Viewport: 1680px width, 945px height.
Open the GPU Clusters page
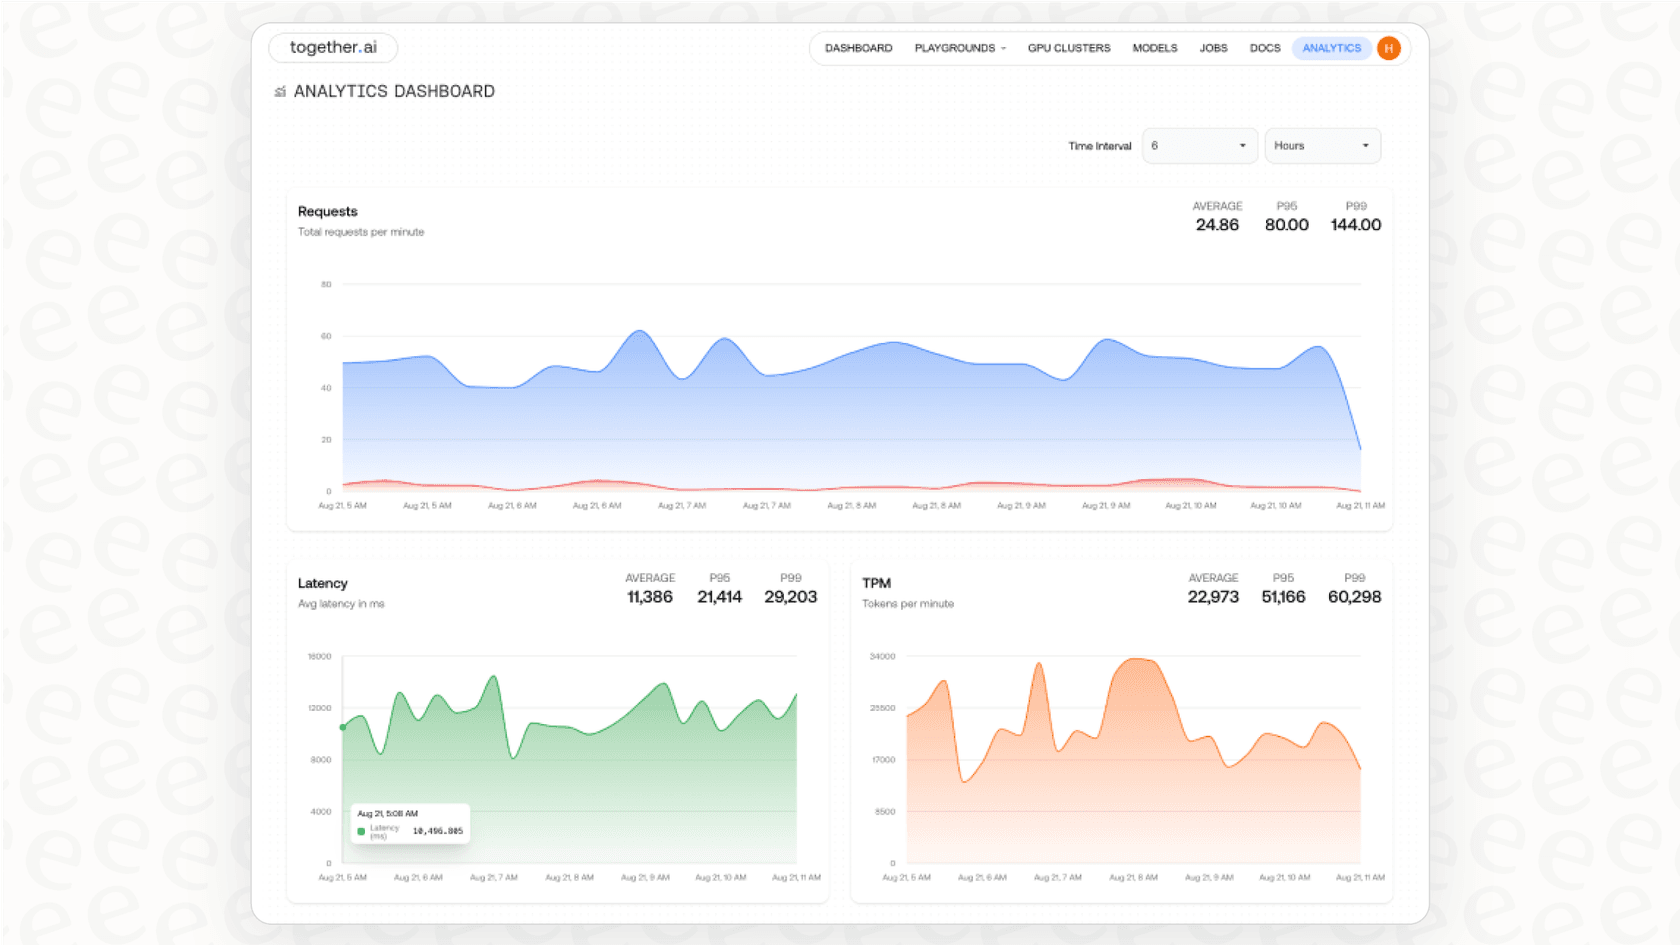(1068, 47)
